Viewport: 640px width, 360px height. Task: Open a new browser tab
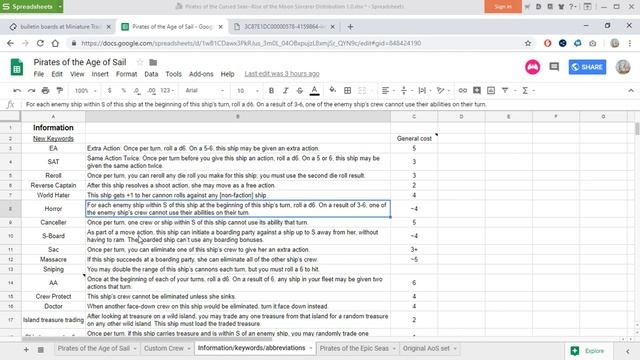point(350,27)
